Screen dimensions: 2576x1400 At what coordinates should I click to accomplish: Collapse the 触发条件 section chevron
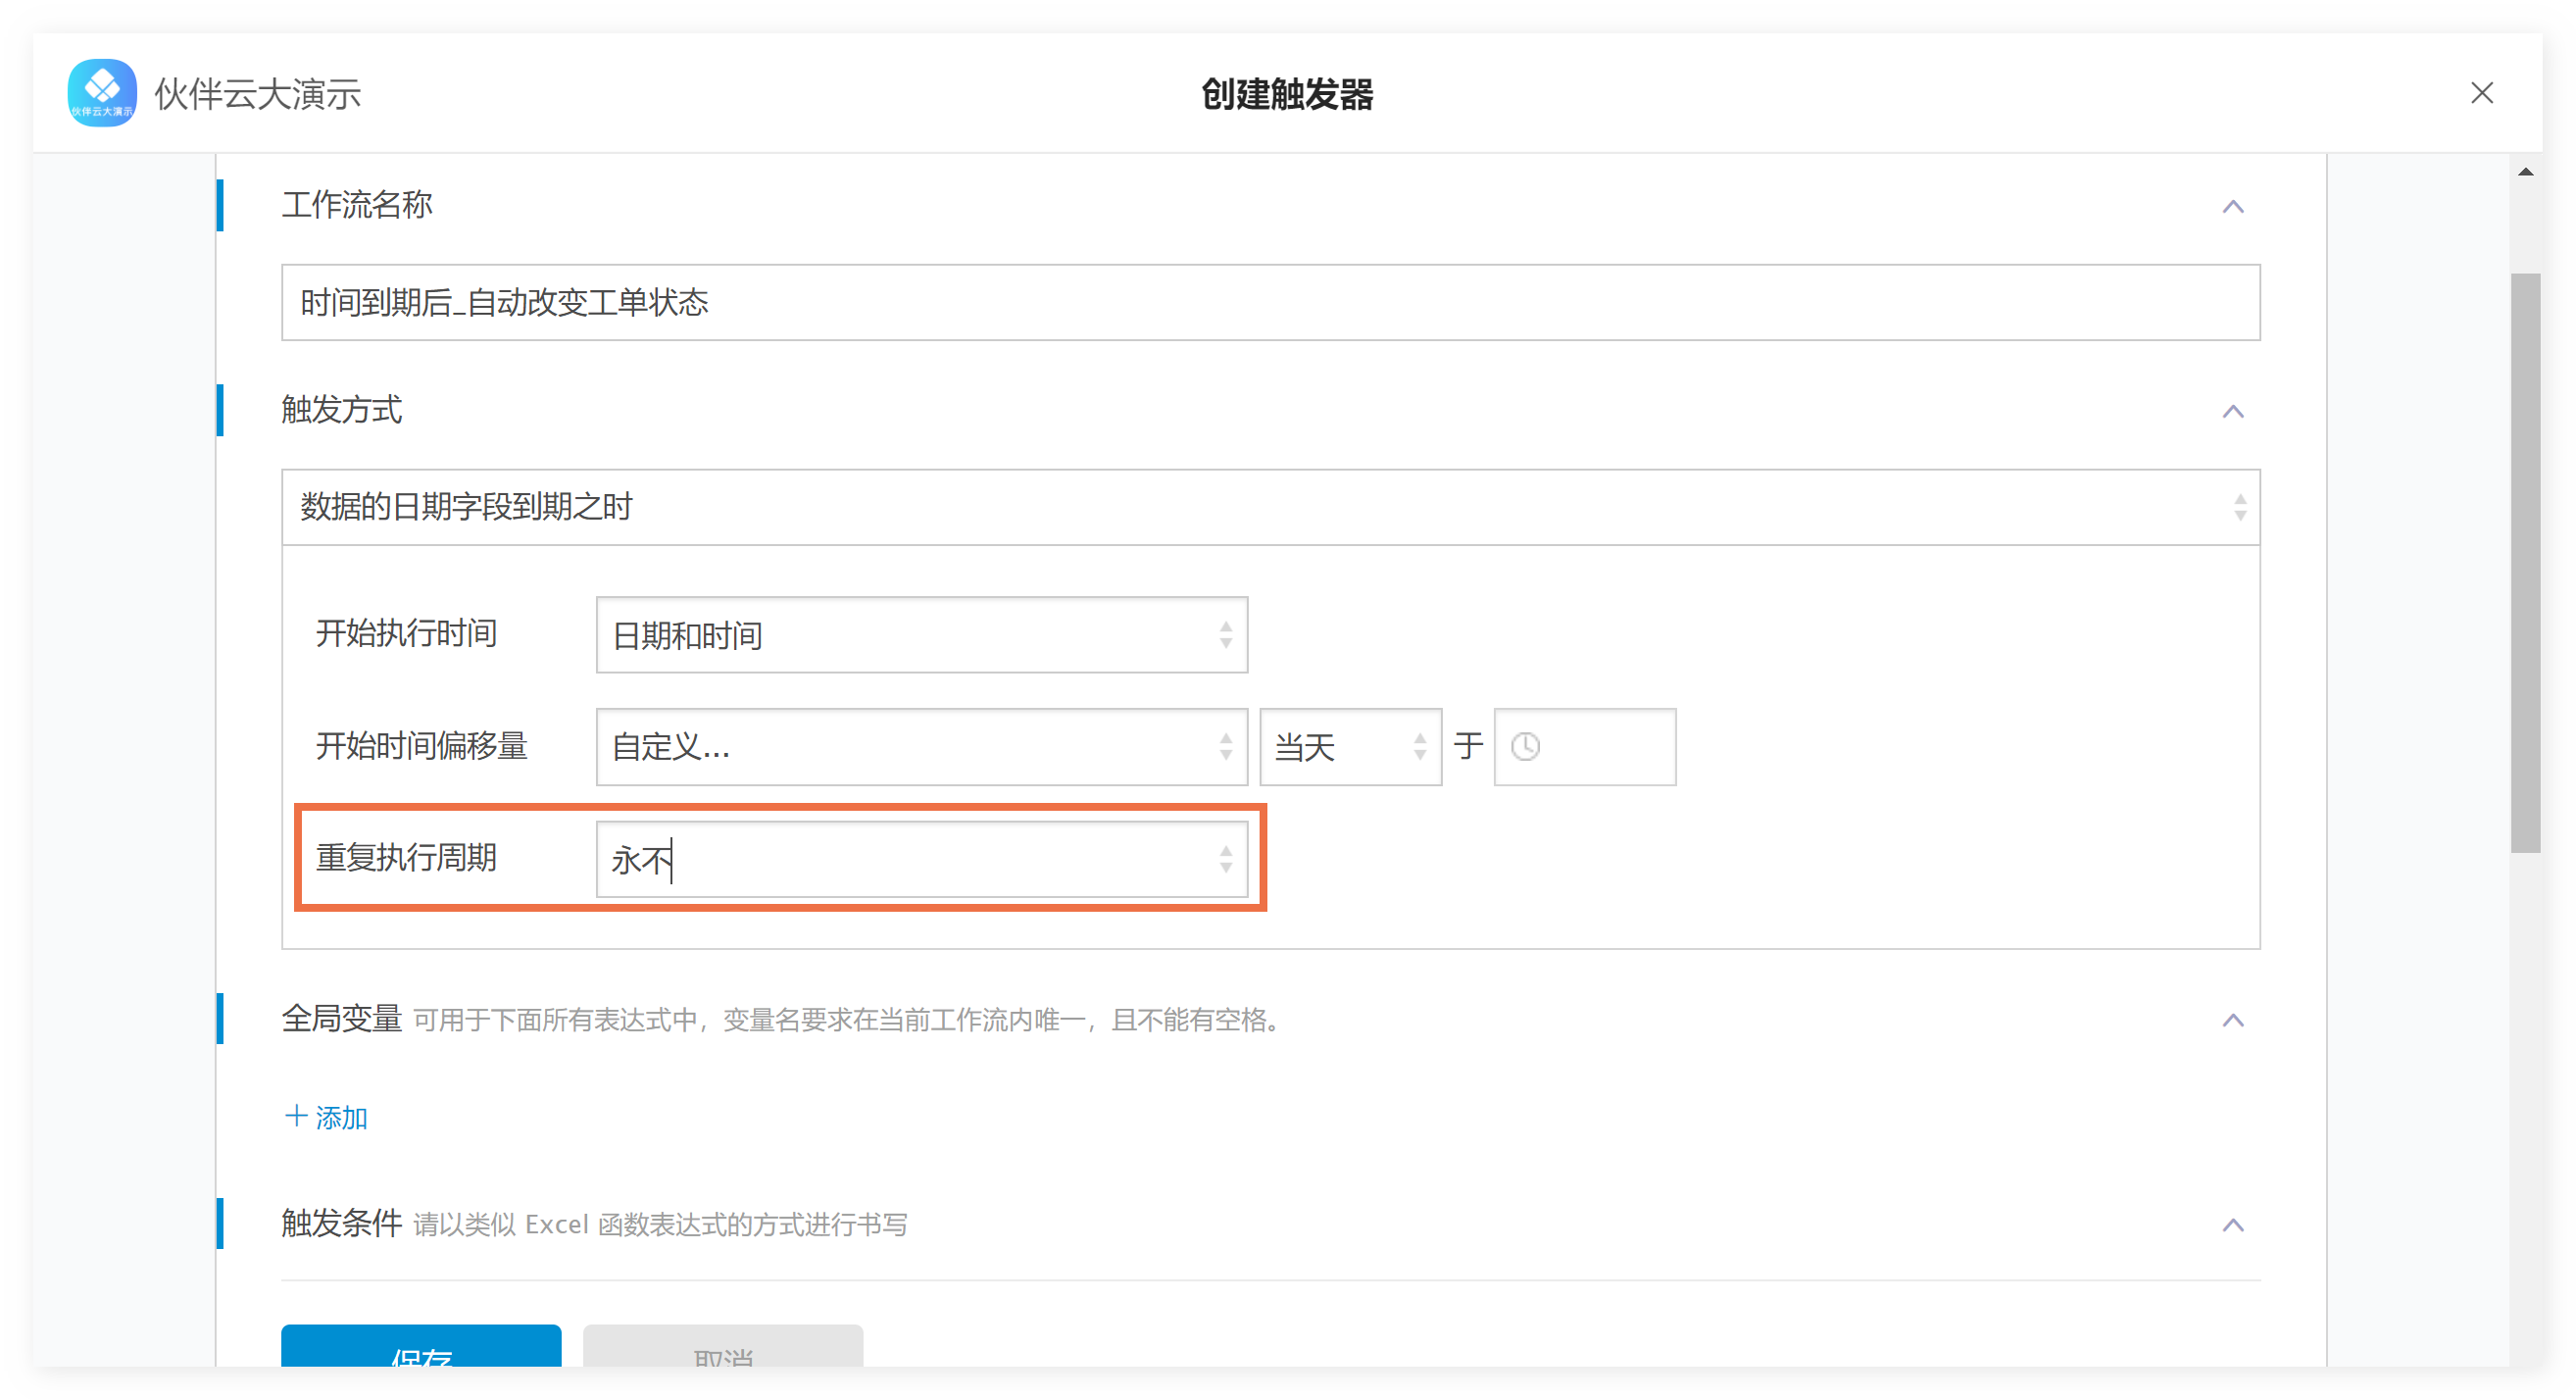tap(2232, 1225)
